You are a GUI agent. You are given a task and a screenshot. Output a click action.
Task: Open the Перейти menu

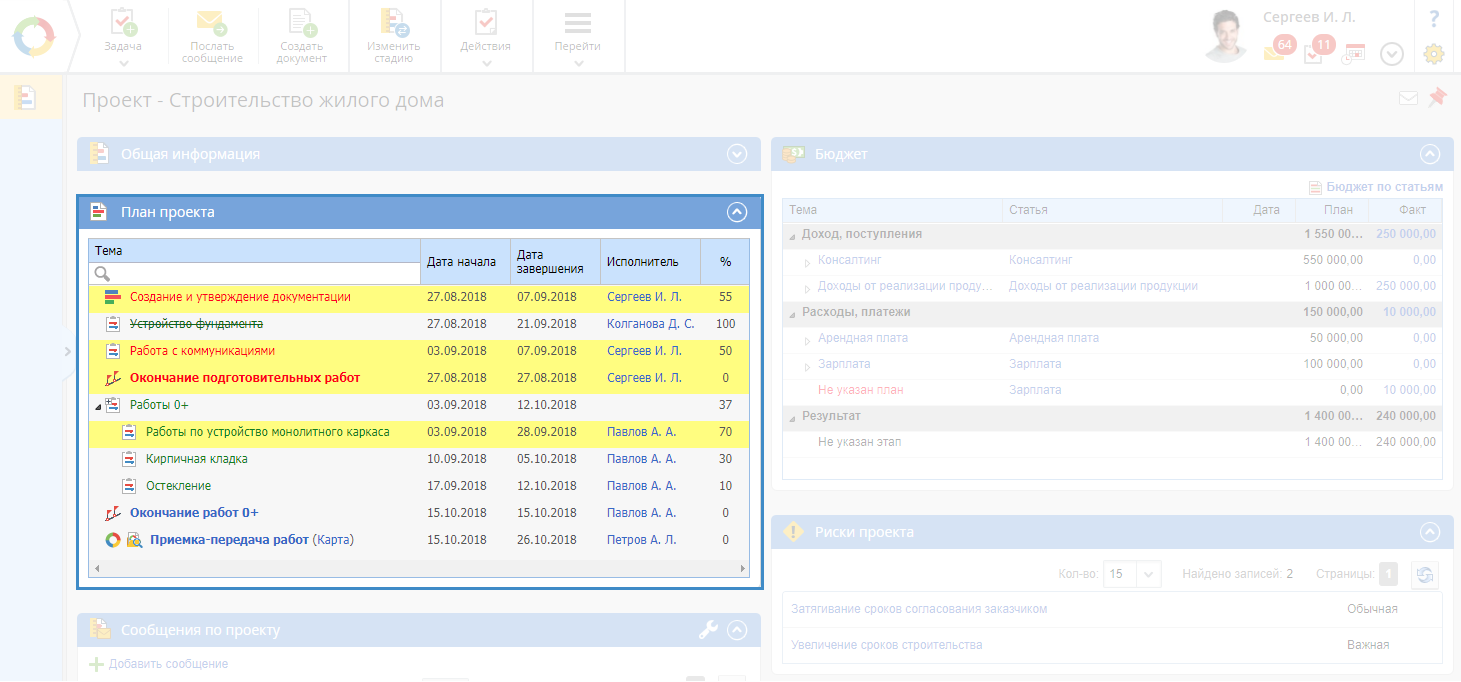point(578,36)
